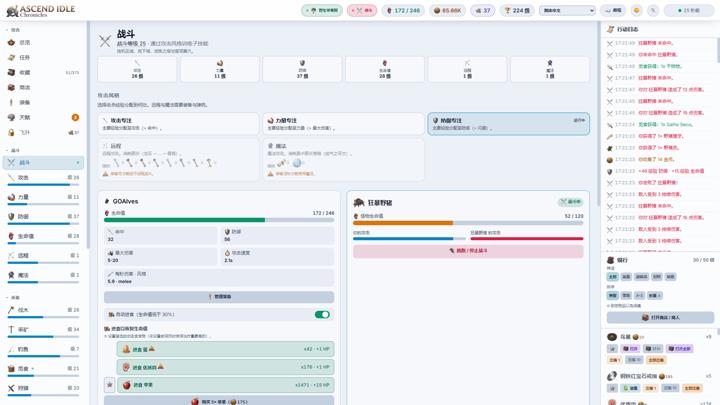Expand the cooking skill chevron in sidebar
The image size is (720, 405).
pos(33,369)
